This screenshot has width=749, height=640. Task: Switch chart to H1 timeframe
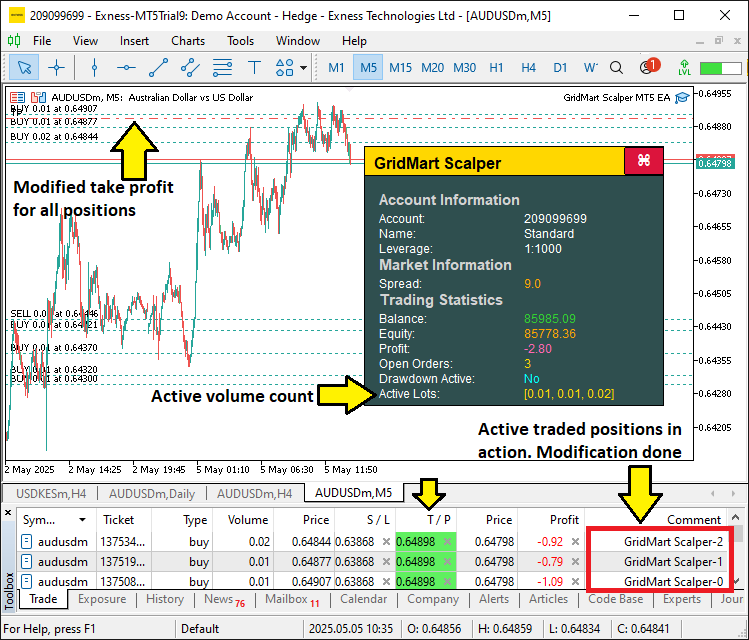[x=496, y=68]
